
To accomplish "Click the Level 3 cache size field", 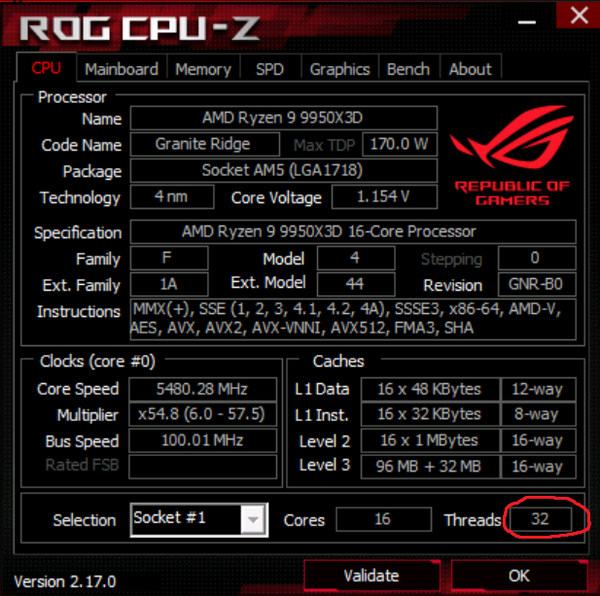I will coord(430,466).
